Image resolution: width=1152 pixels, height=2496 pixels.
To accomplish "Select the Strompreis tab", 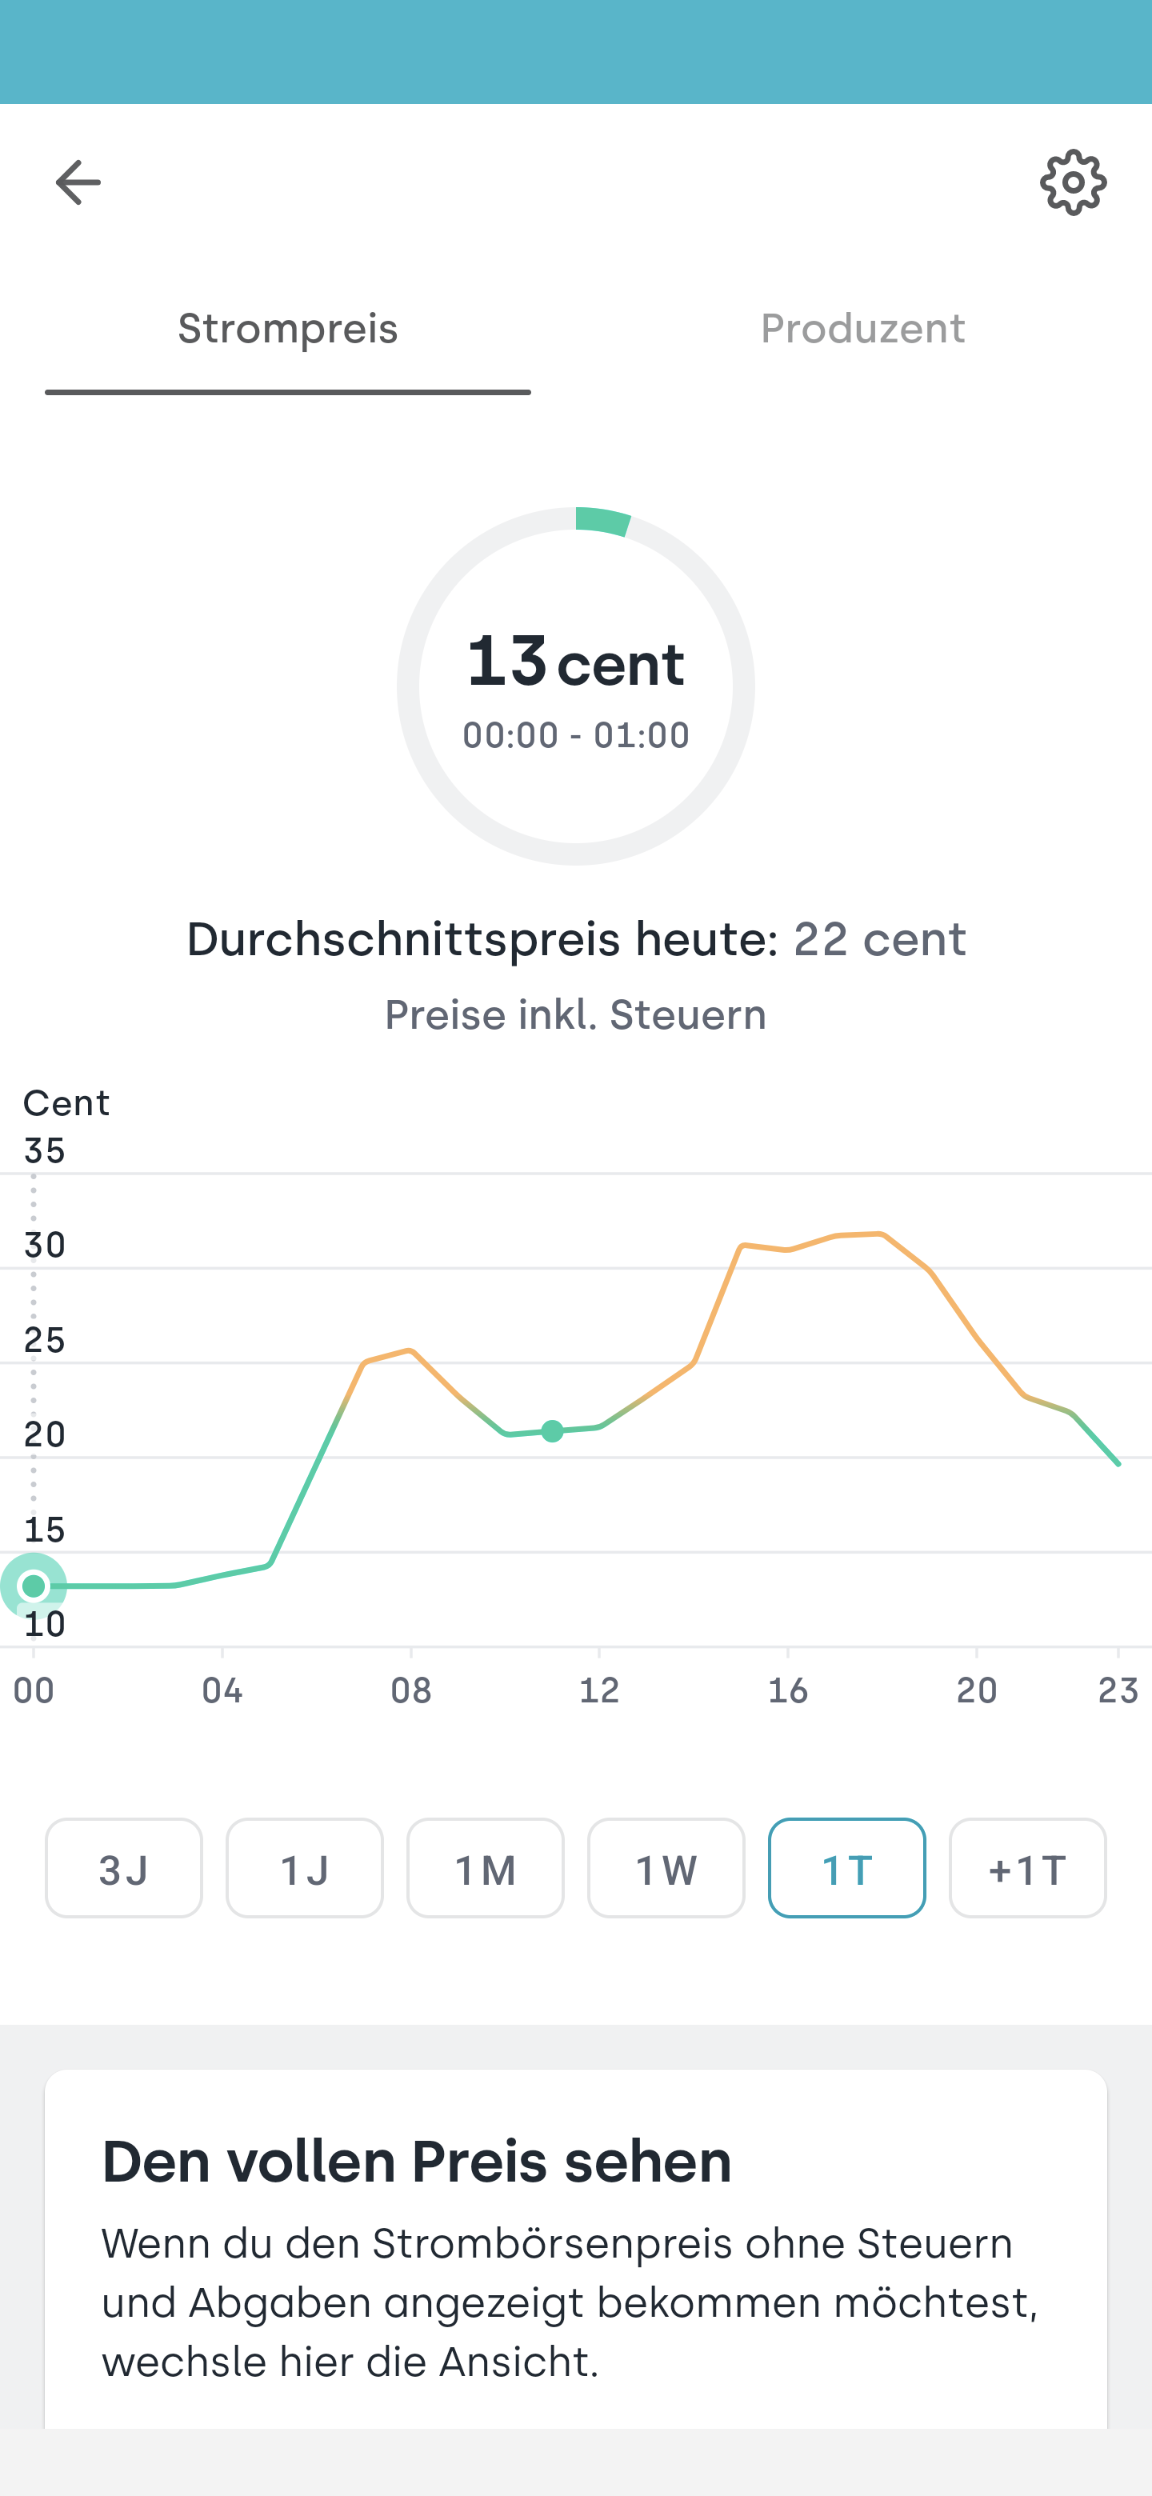I will pos(288,329).
